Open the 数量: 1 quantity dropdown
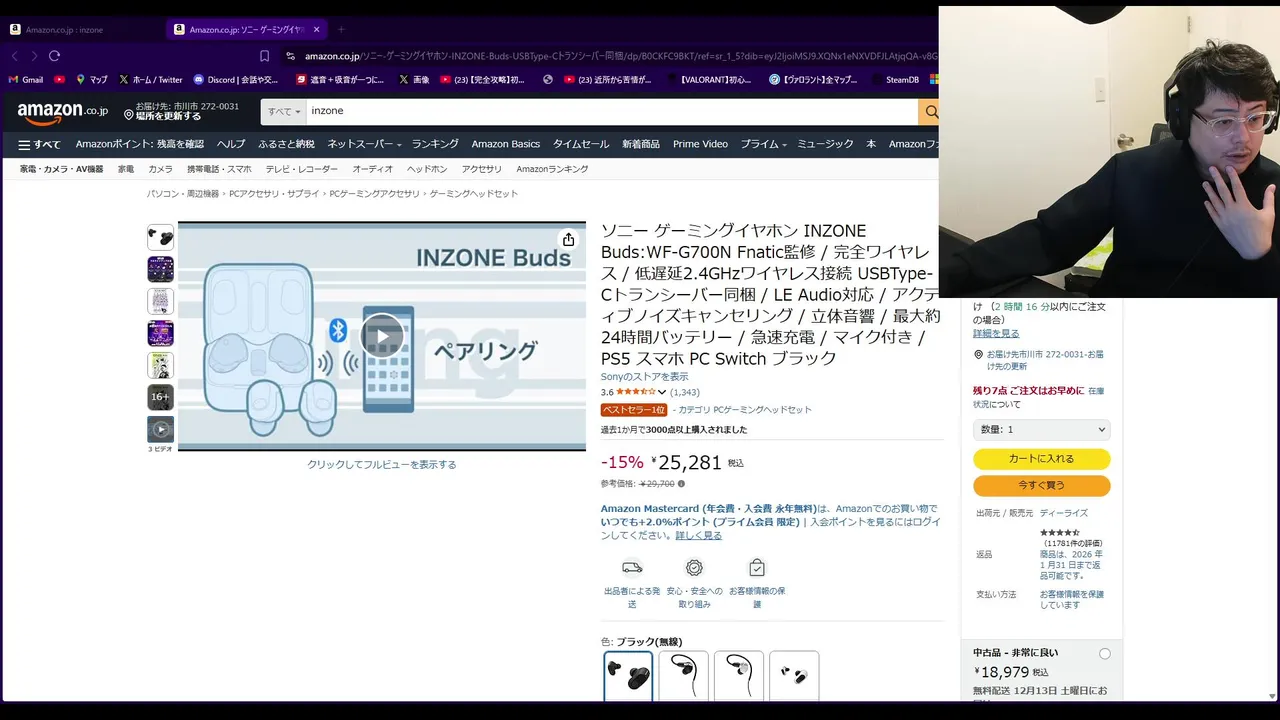Image resolution: width=1280 pixels, height=720 pixels. 1041,429
